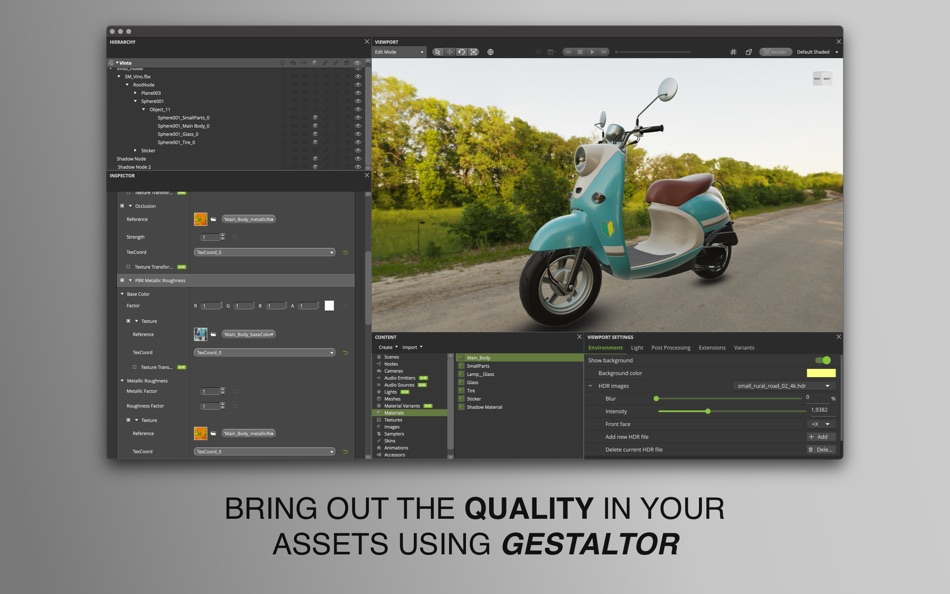Toggle visibility eye for SM_Vino.fbx
The image size is (950, 594).
tap(358, 77)
